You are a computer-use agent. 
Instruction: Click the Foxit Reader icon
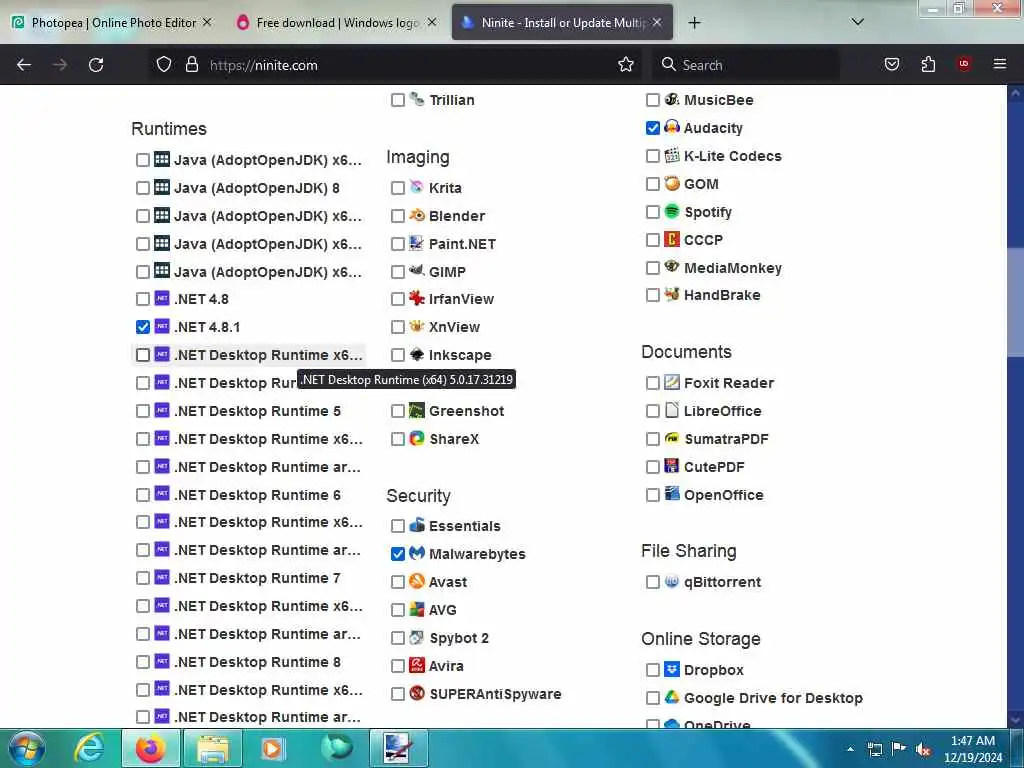tap(671, 382)
